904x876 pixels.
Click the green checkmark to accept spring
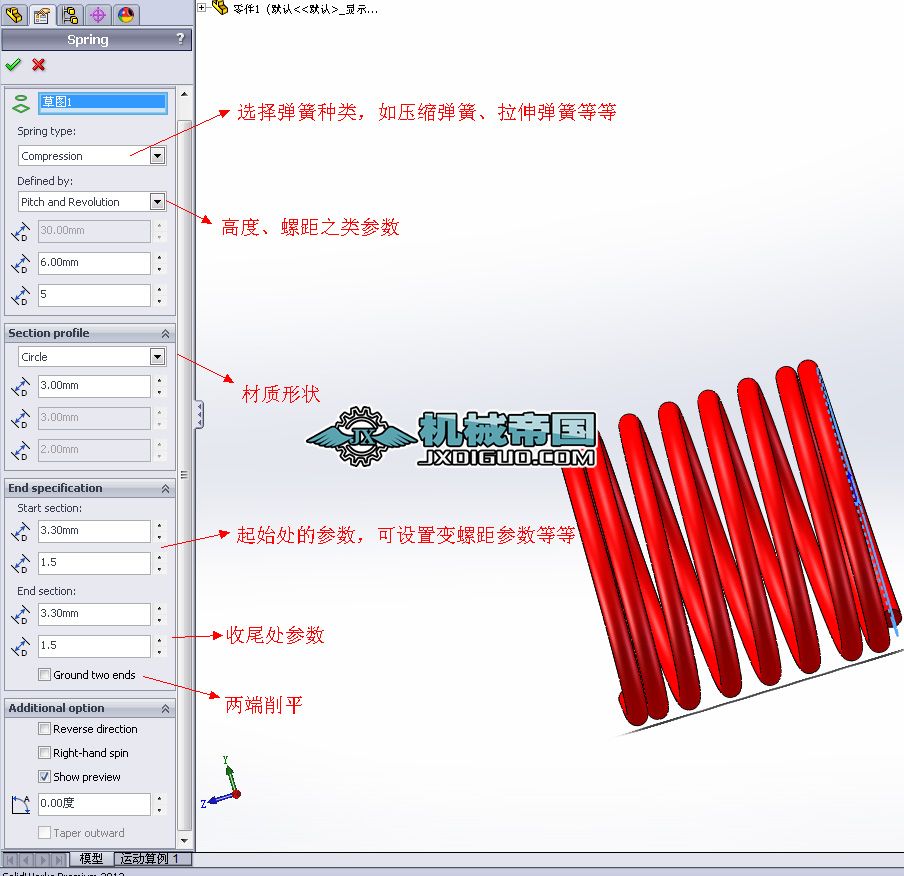point(14,65)
